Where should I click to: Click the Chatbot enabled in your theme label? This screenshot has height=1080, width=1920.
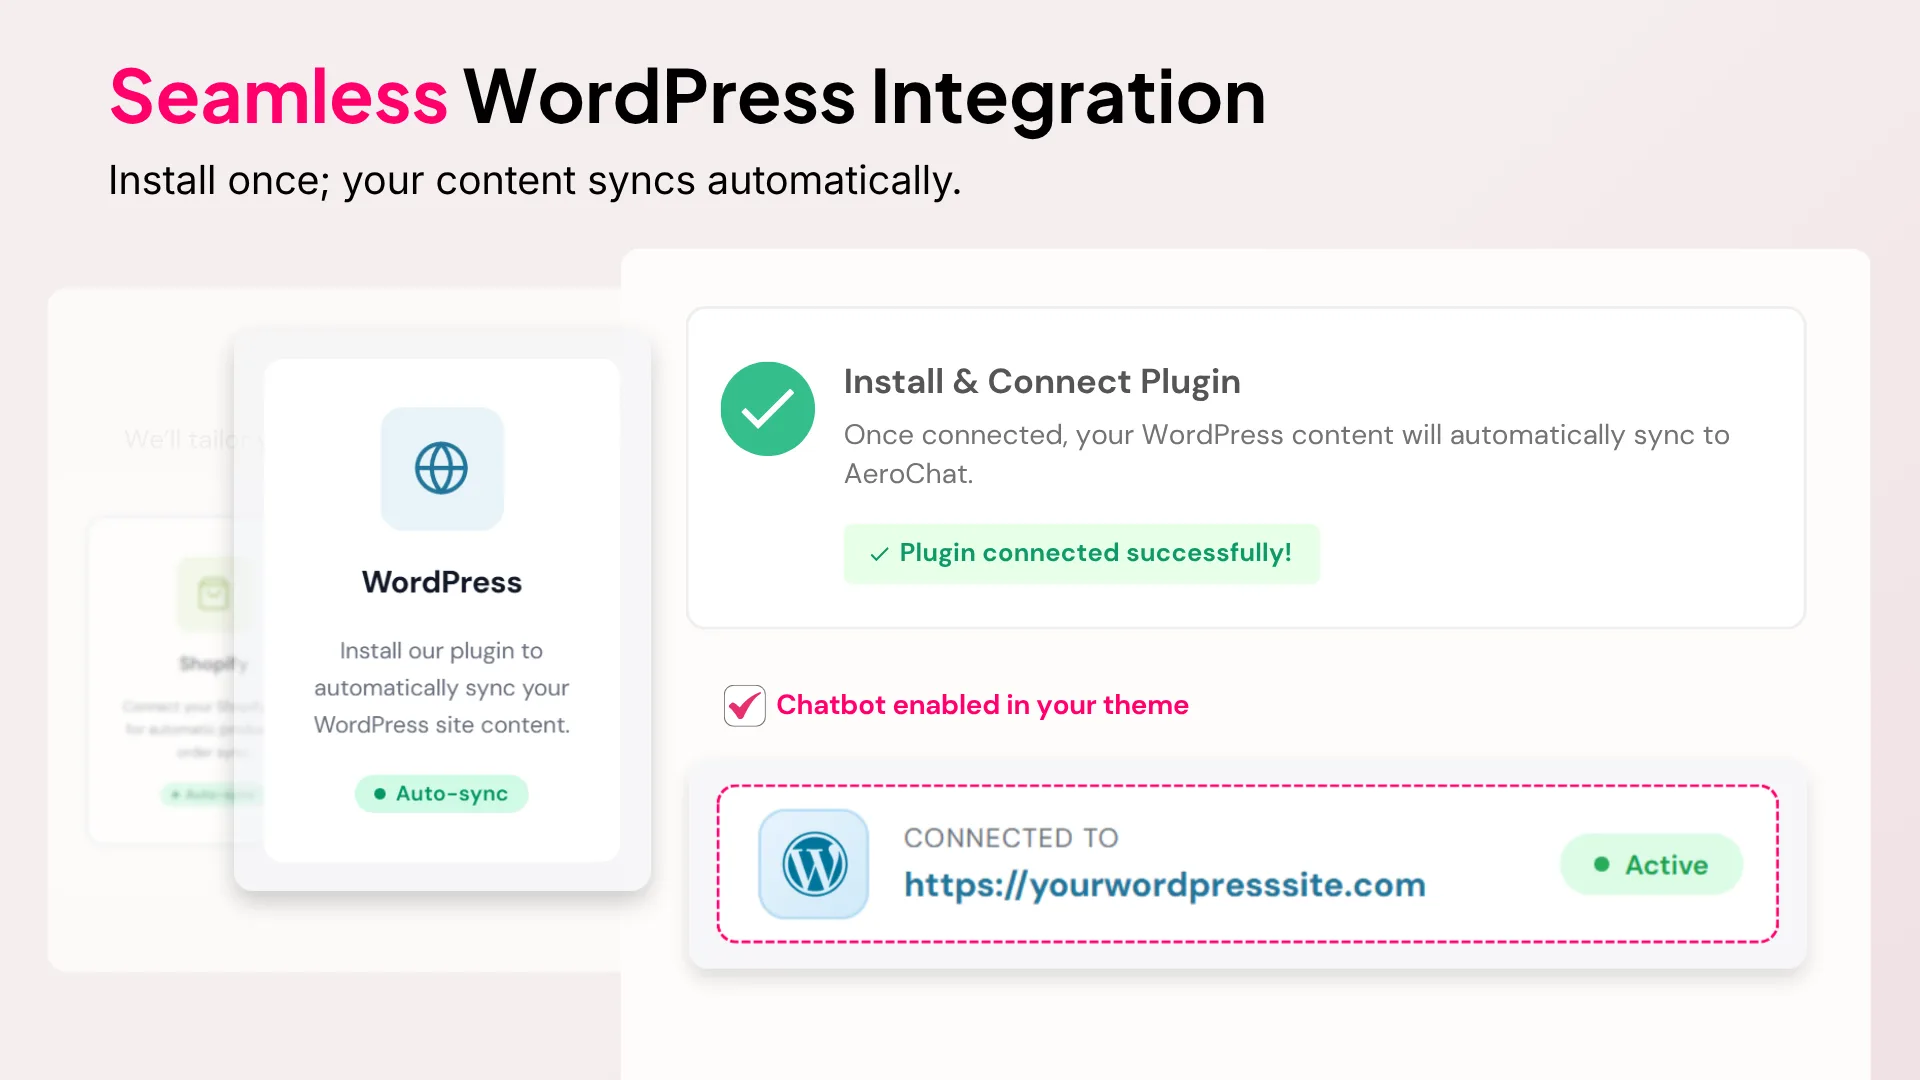pos(983,705)
